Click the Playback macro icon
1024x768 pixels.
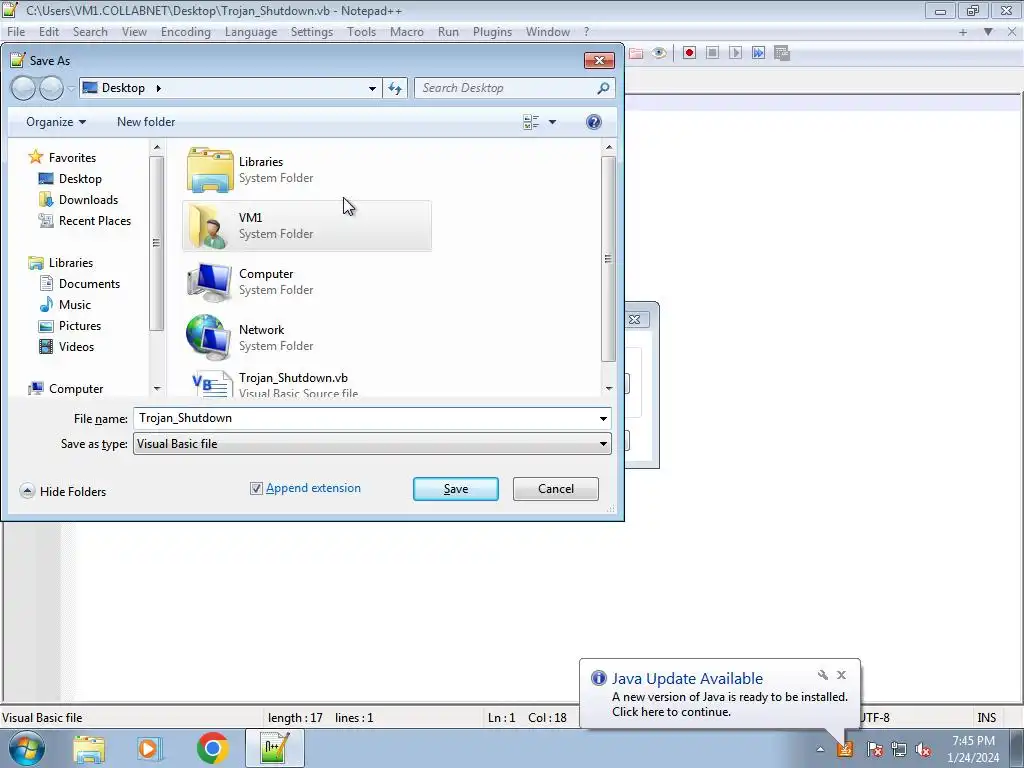[x=735, y=53]
